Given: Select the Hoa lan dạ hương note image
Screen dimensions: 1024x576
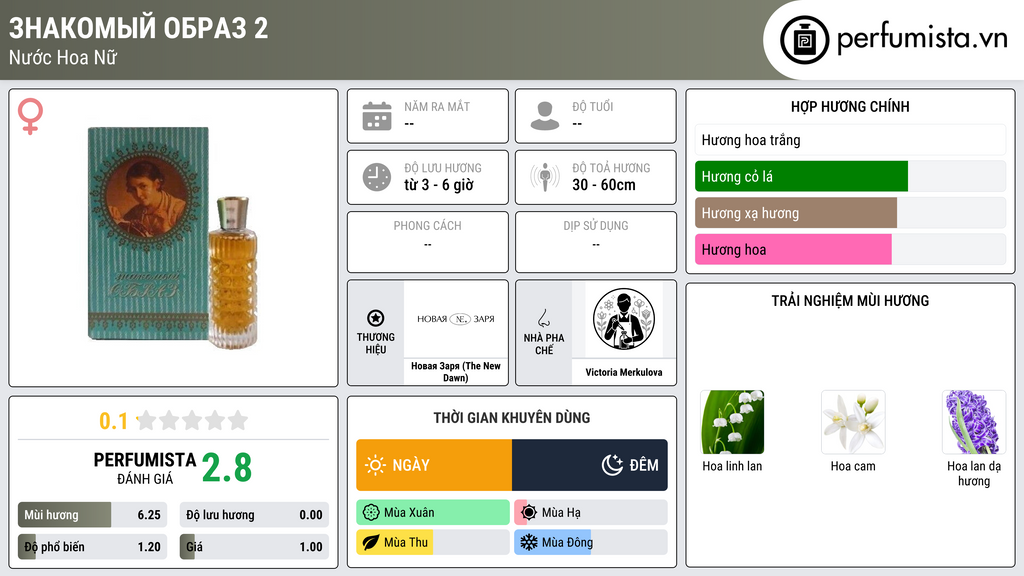Looking at the screenshot, I should point(974,422).
